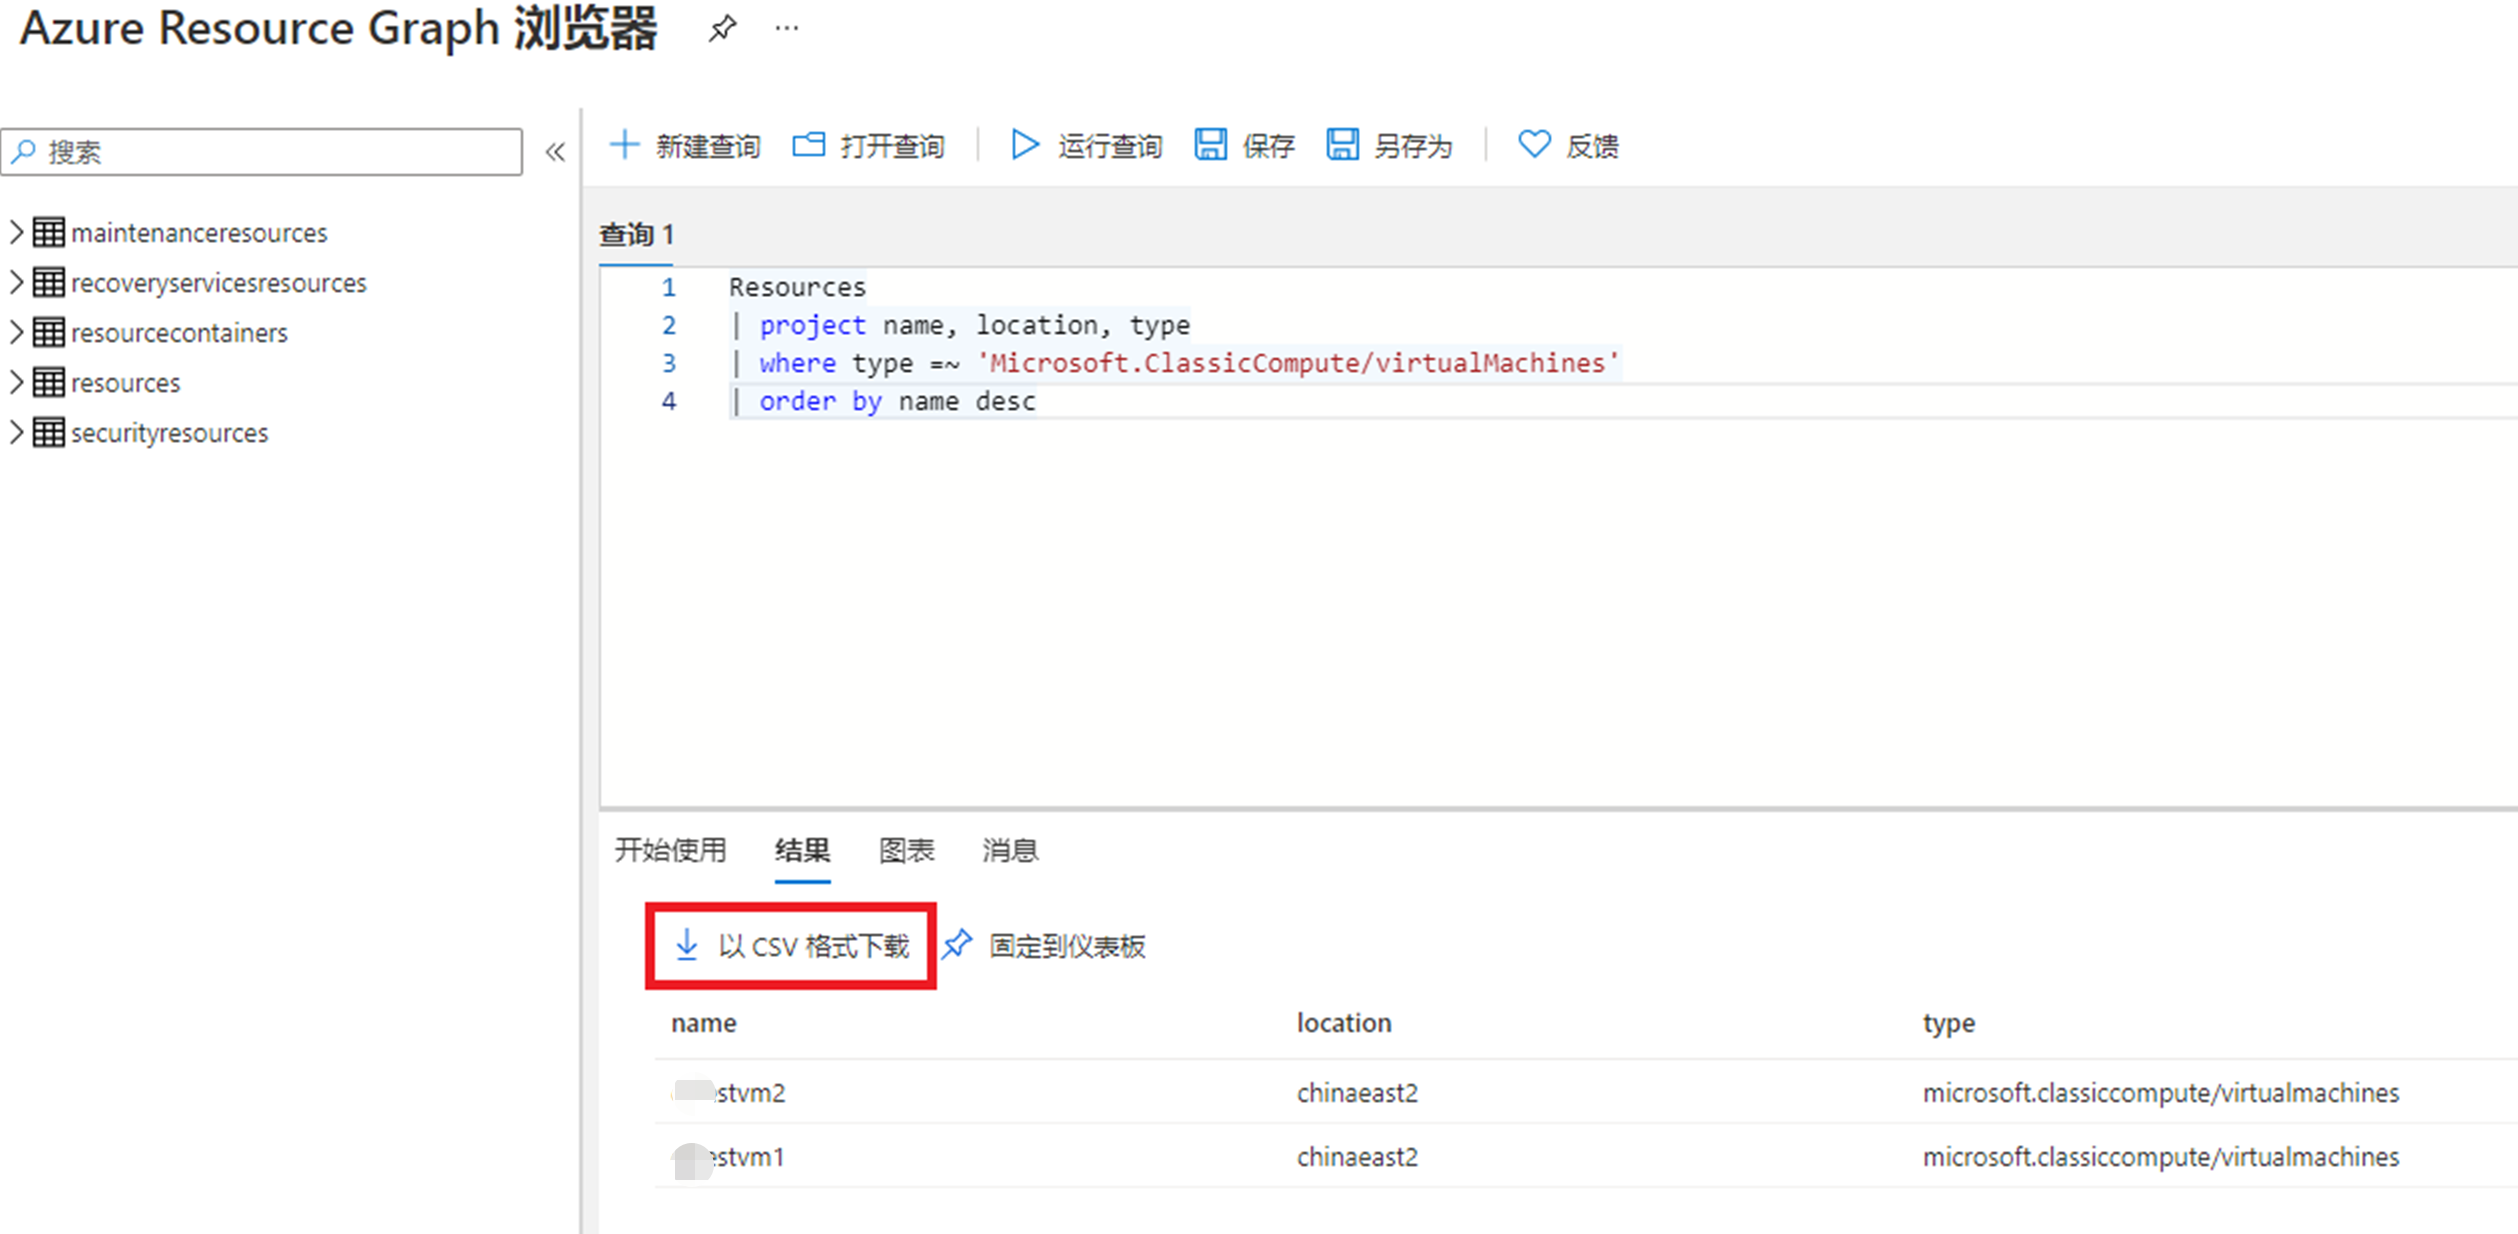Expand the recoveryservicesresources table node
This screenshot has width=2518, height=1234.
(16, 282)
